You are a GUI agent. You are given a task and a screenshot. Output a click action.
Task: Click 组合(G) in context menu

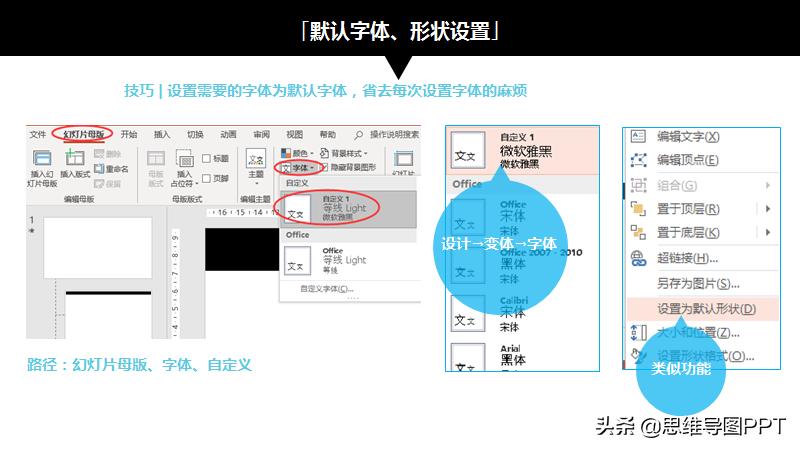[677, 185]
